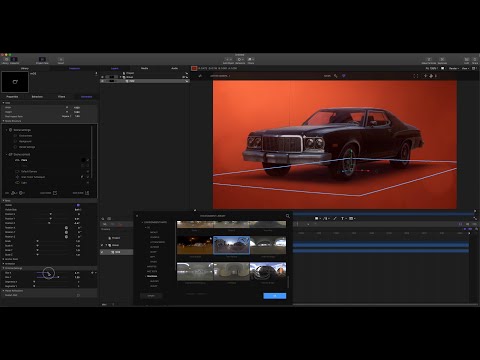Click the Keyframe Editor toolbar icon

(442, 59)
